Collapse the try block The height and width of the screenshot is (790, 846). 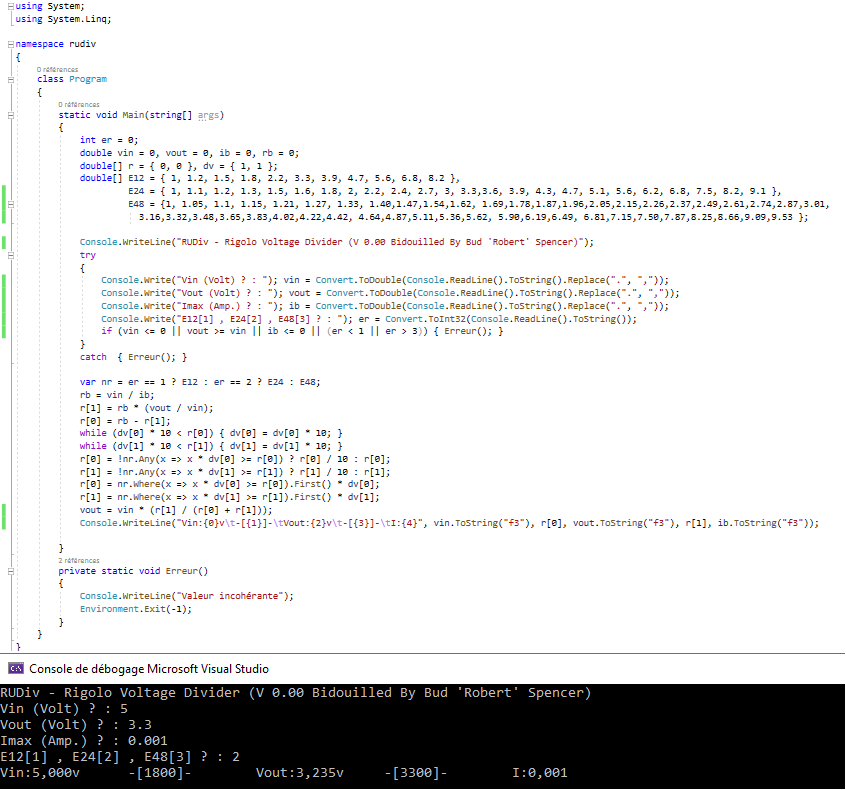pos(10,255)
